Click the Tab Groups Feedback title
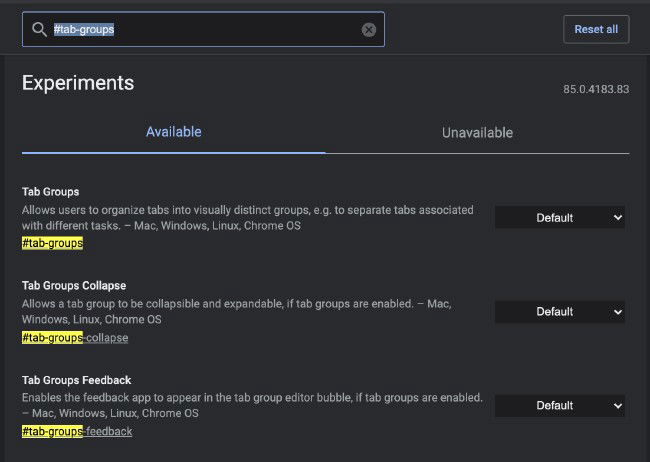650x462 pixels. point(76,380)
